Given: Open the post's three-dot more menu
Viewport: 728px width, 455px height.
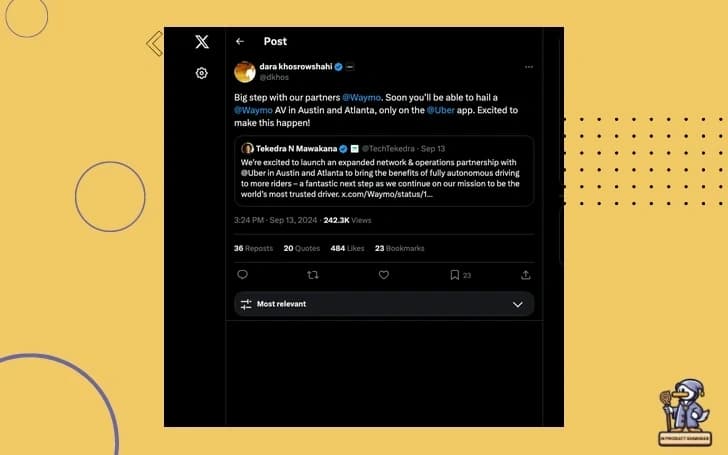Looking at the screenshot, I should (x=529, y=66).
